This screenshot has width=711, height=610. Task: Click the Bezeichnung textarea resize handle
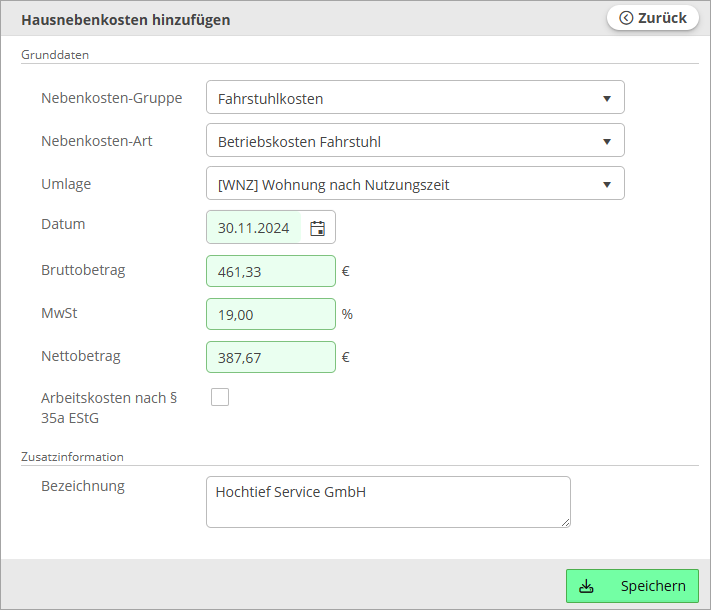(565, 523)
